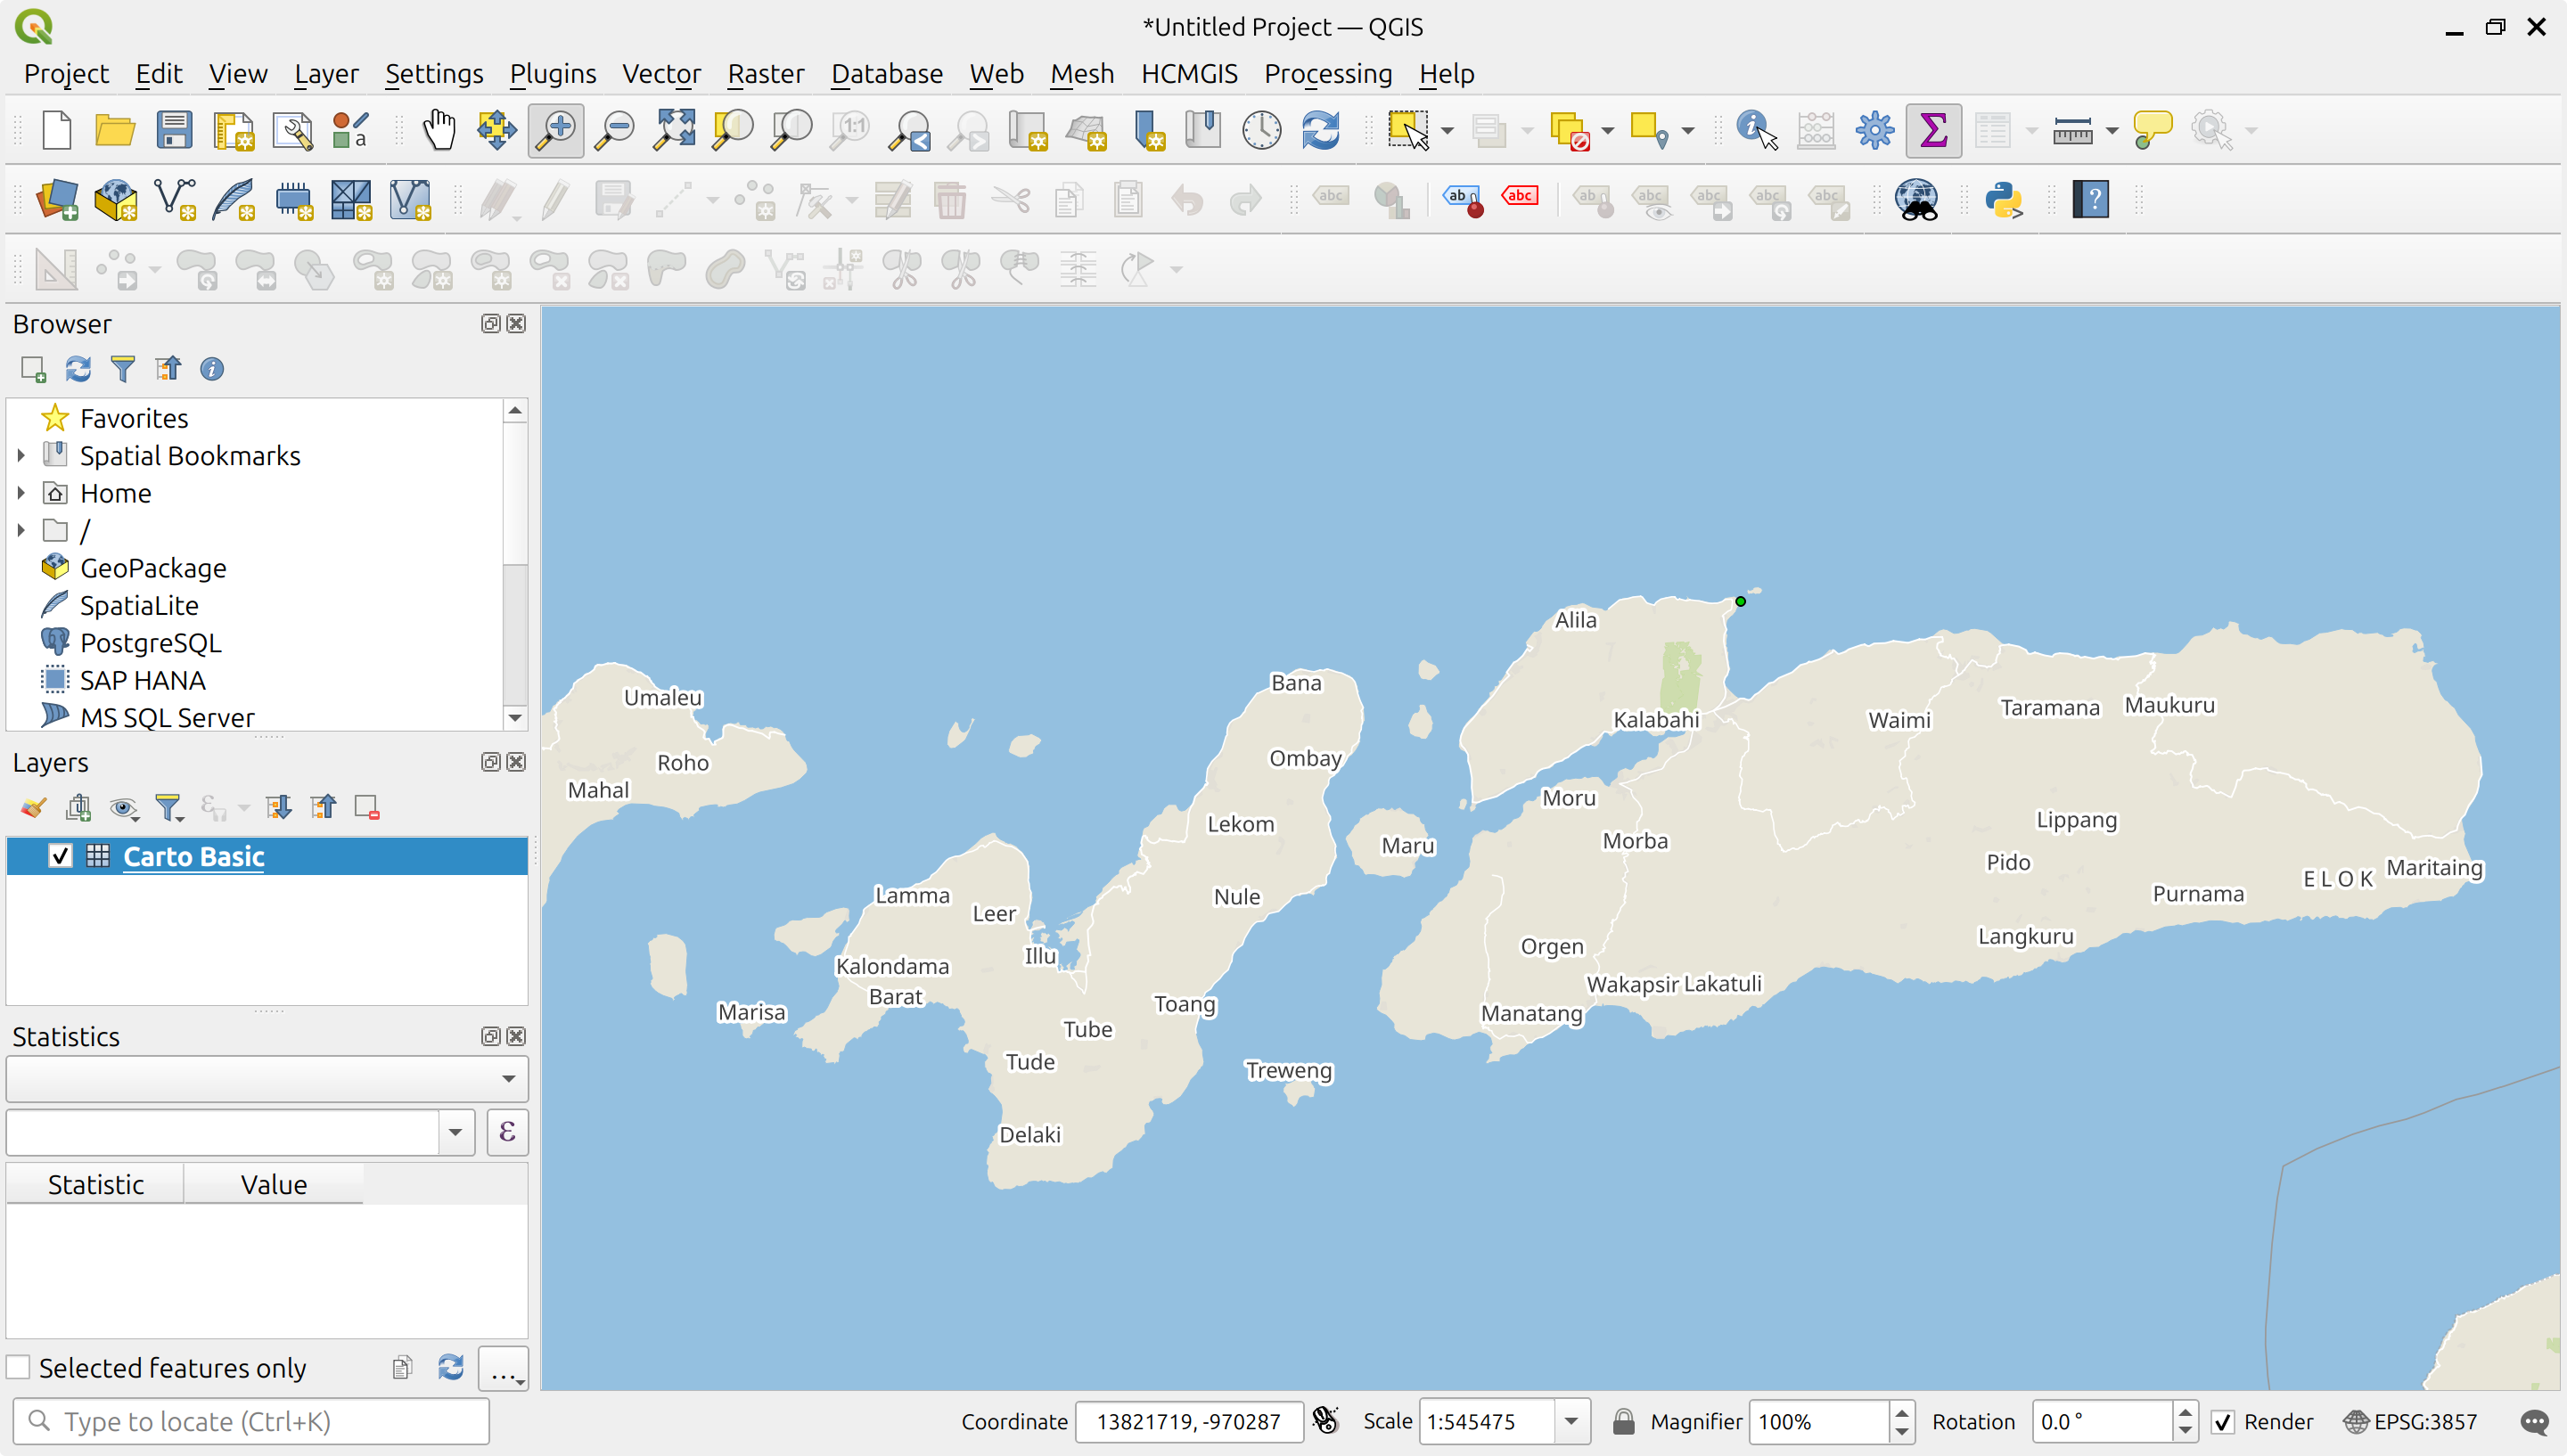This screenshot has height=1456, width=2567.
Task: Open the Temporal Controller panel
Action: coord(1259,130)
